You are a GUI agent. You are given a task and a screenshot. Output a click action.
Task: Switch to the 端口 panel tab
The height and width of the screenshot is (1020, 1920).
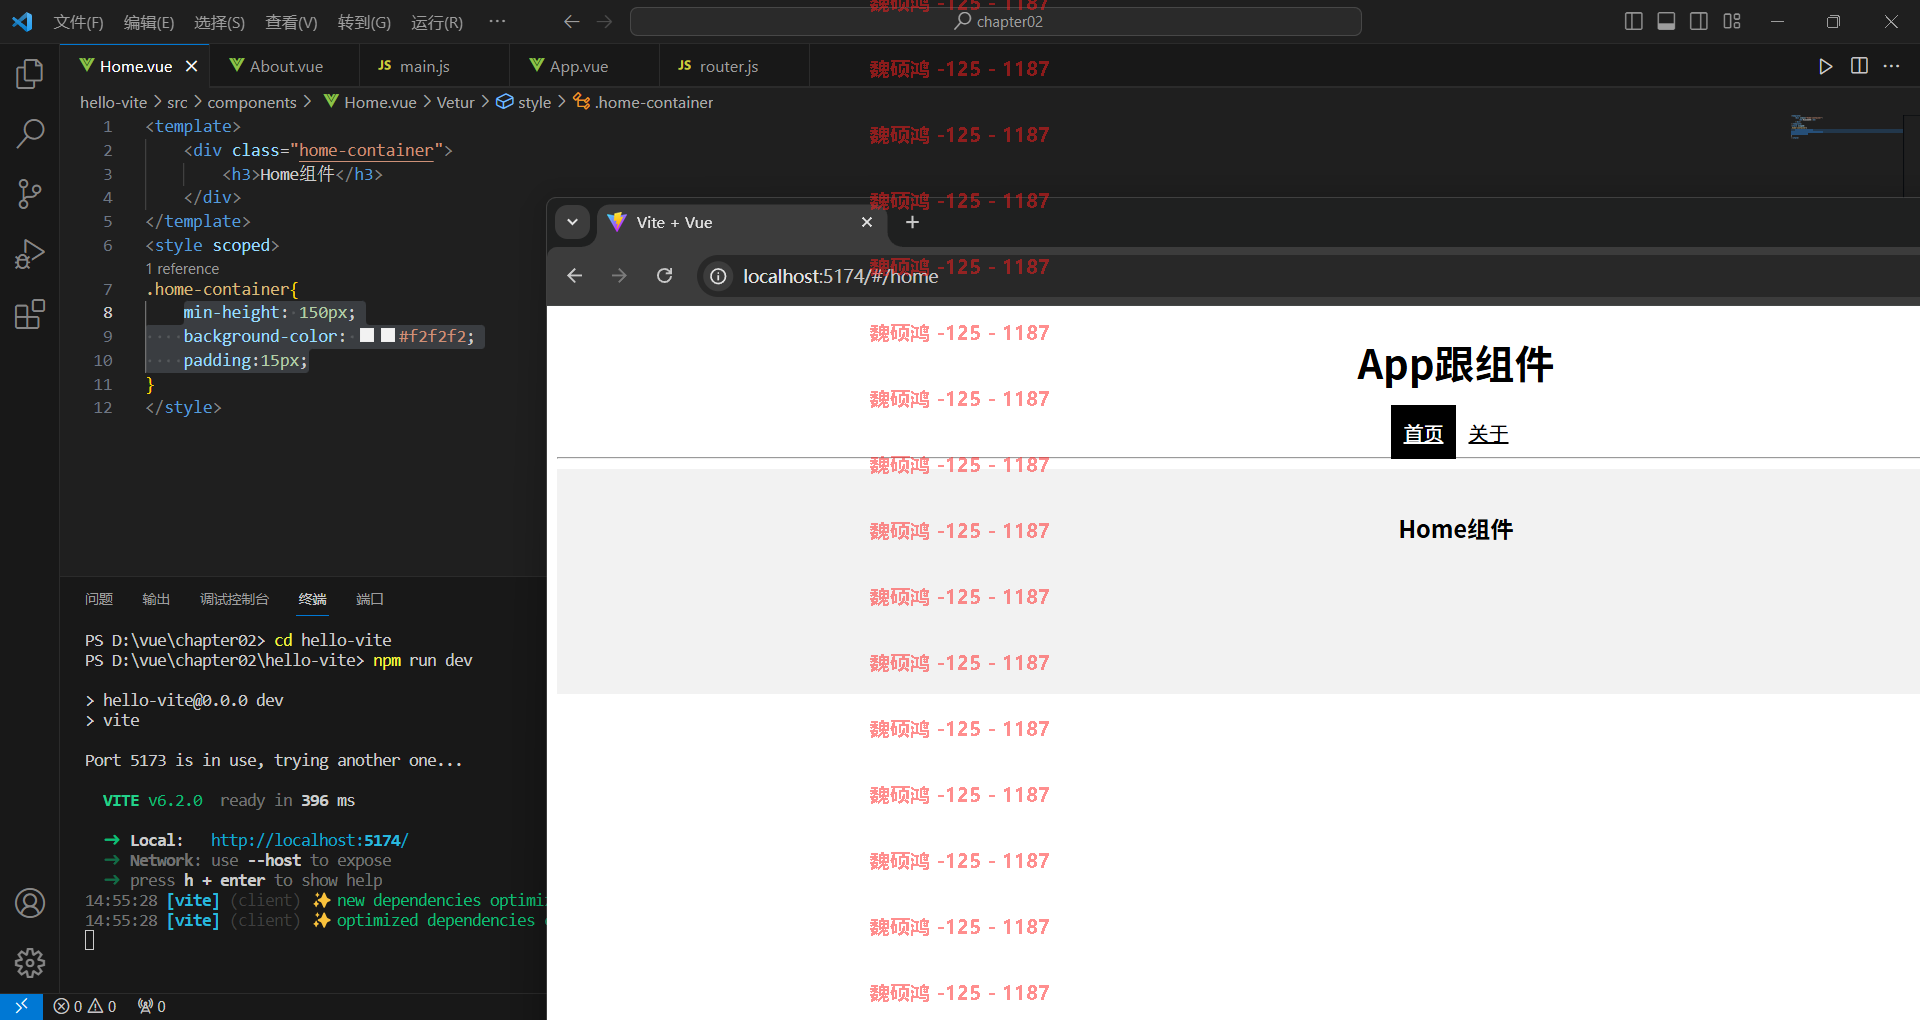click(370, 599)
